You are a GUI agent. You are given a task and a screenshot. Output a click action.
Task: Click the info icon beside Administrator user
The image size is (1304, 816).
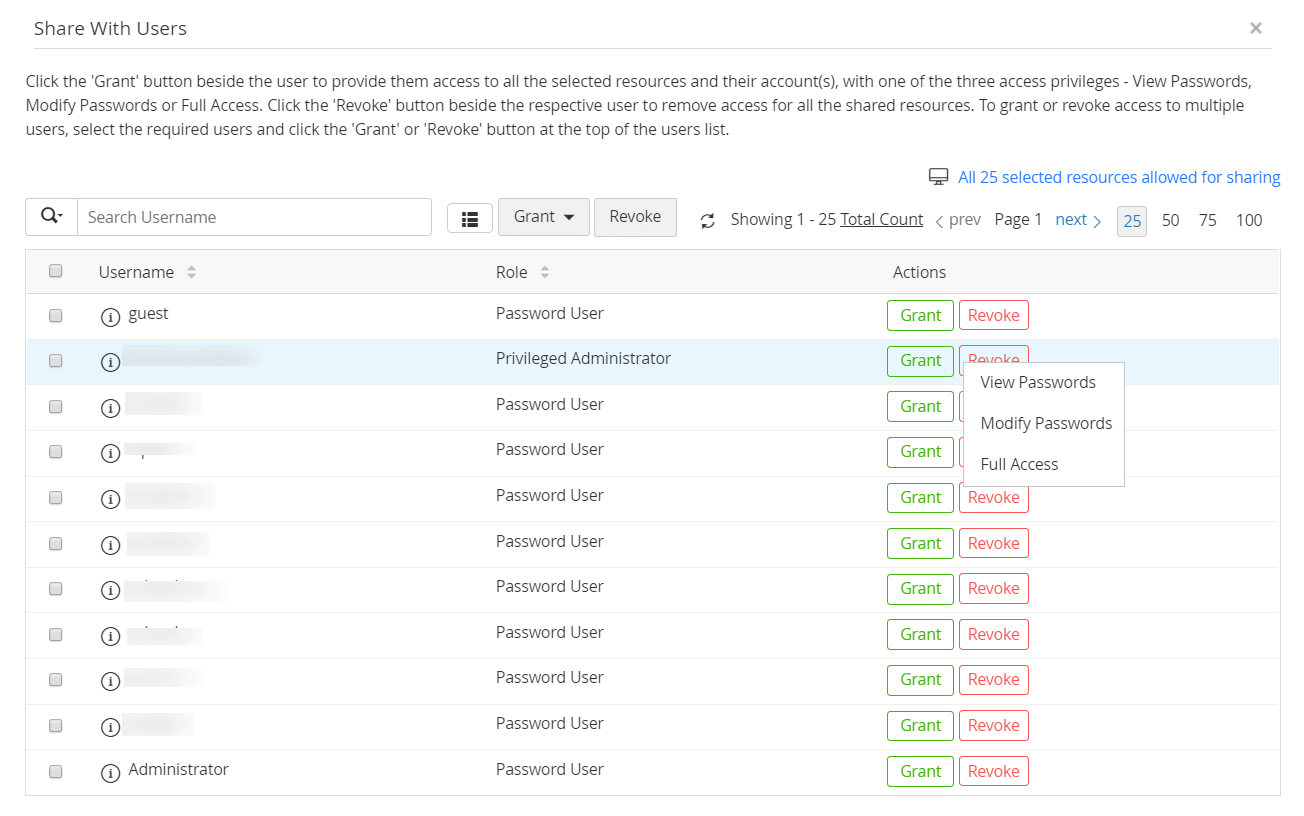point(111,773)
